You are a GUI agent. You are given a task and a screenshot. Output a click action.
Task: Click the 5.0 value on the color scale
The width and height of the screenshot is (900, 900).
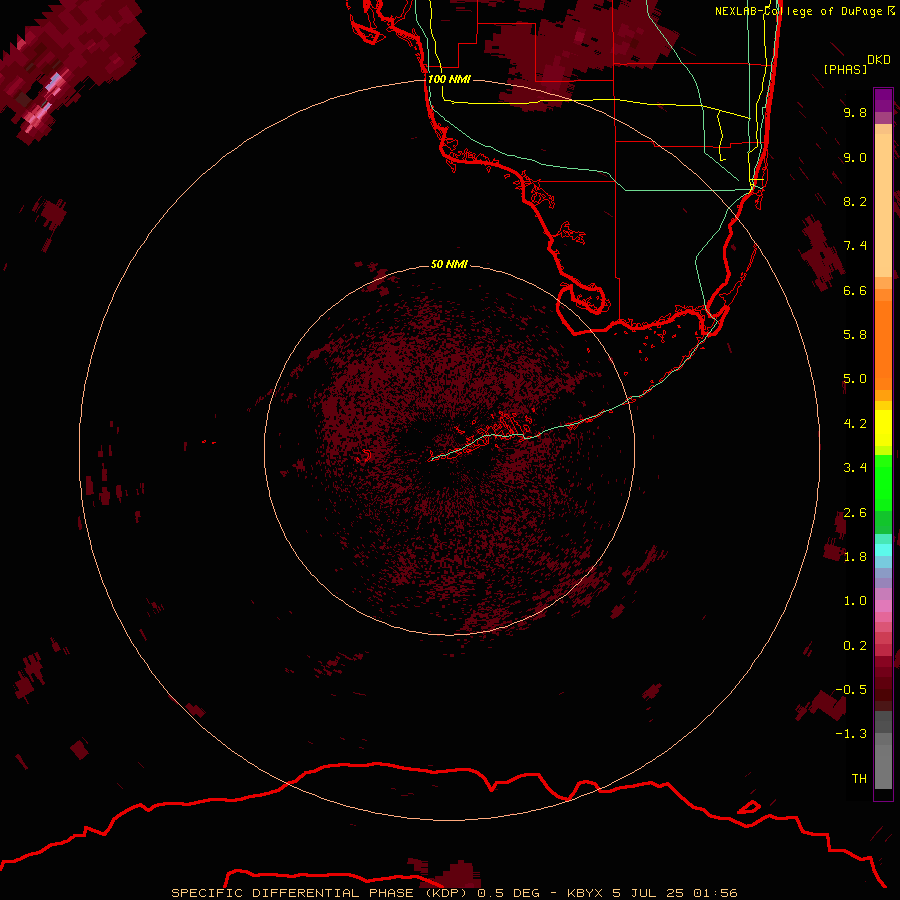[x=855, y=379]
